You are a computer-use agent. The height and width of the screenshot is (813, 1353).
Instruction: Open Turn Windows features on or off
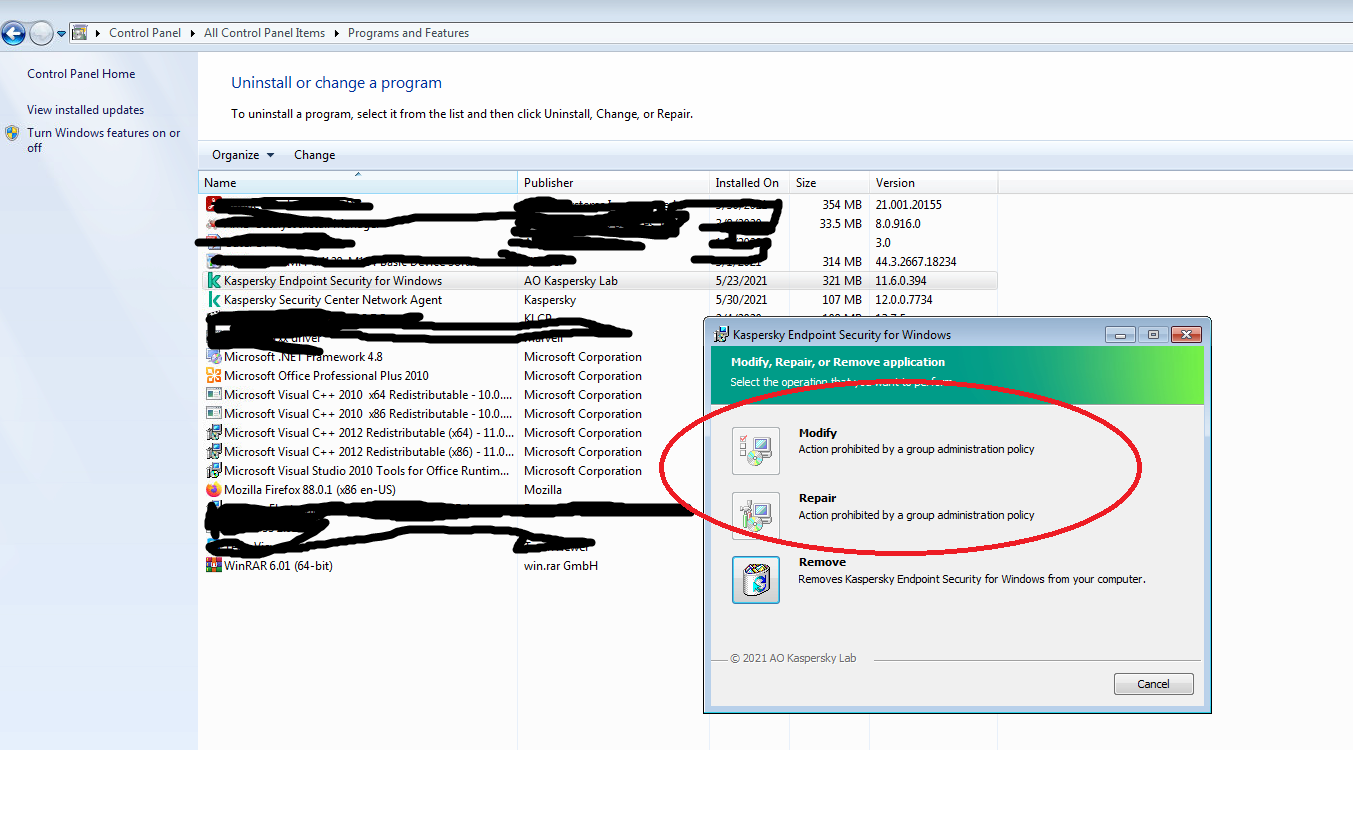104,140
